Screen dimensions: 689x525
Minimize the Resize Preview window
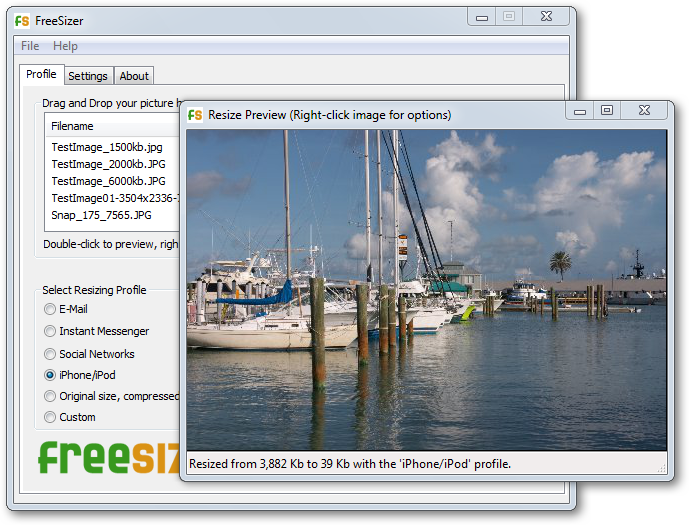(579, 111)
